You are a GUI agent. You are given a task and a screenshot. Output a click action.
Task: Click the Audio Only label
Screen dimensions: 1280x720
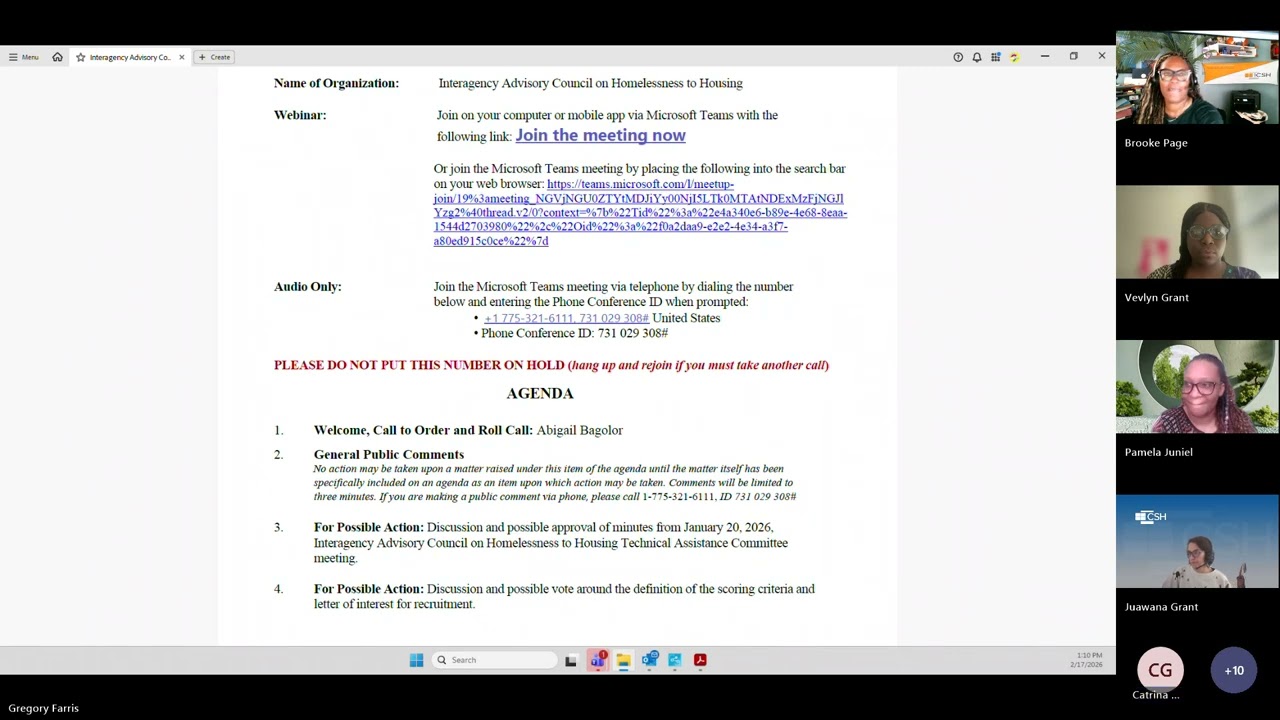pos(308,287)
